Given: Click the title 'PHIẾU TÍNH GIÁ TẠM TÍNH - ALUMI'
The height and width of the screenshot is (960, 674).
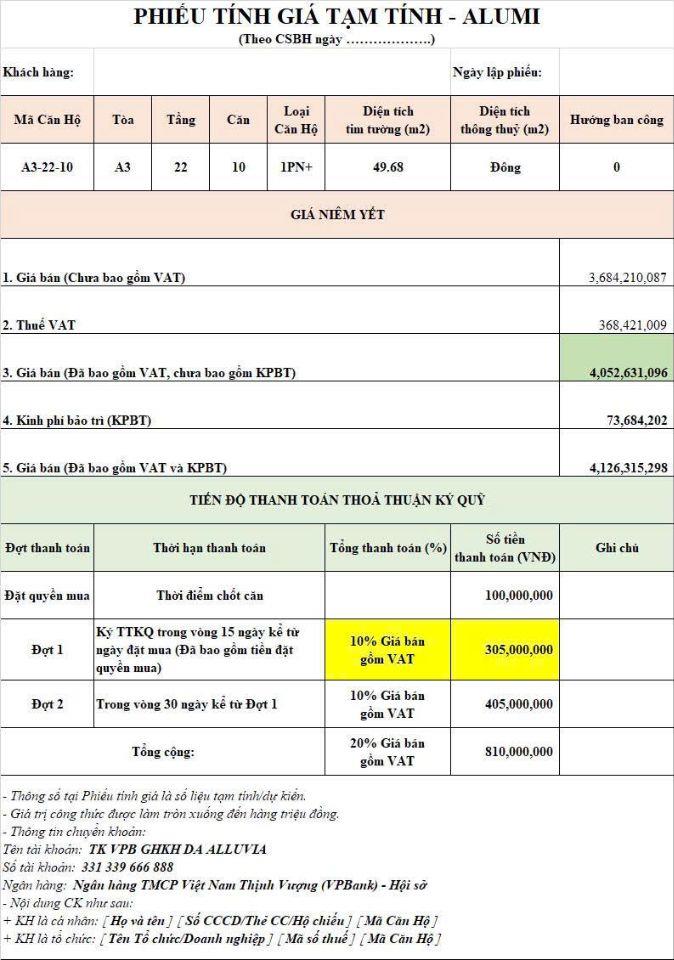Looking at the screenshot, I should click(x=337, y=17).
